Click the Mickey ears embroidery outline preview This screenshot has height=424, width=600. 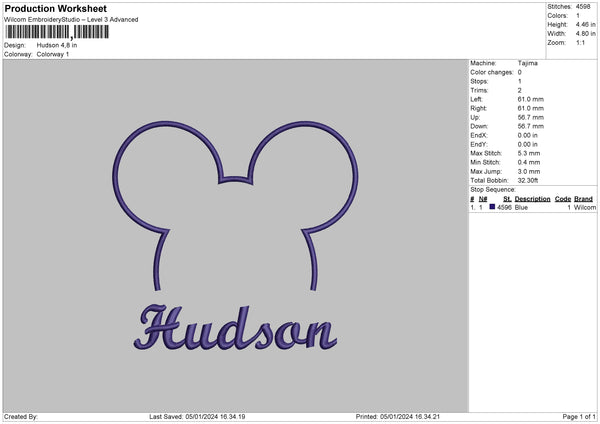(235, 206)
